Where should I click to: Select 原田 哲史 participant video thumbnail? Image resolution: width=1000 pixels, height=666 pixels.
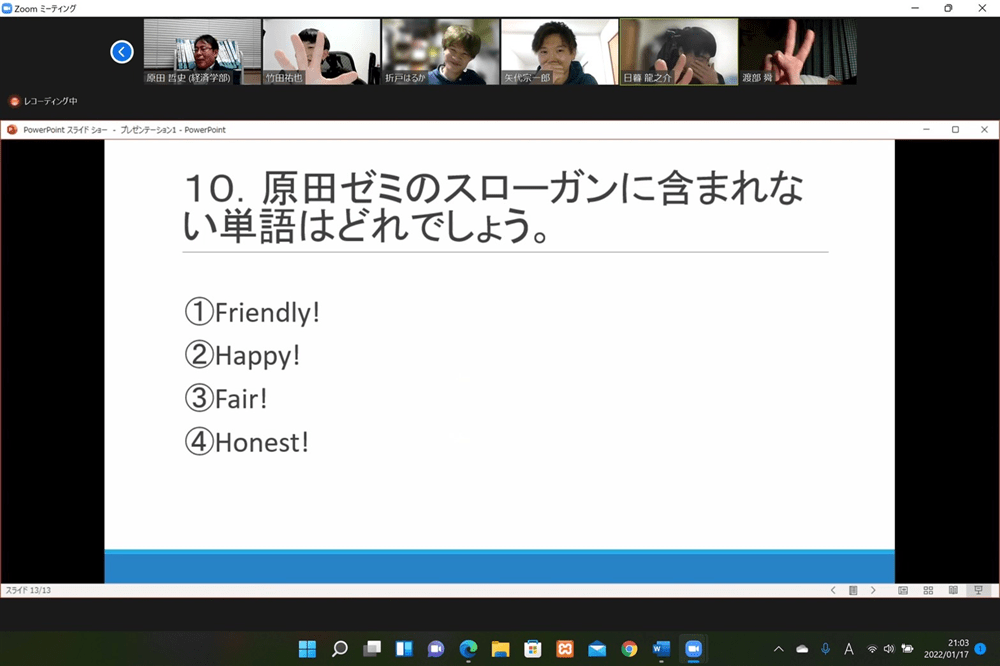point(203,52)
